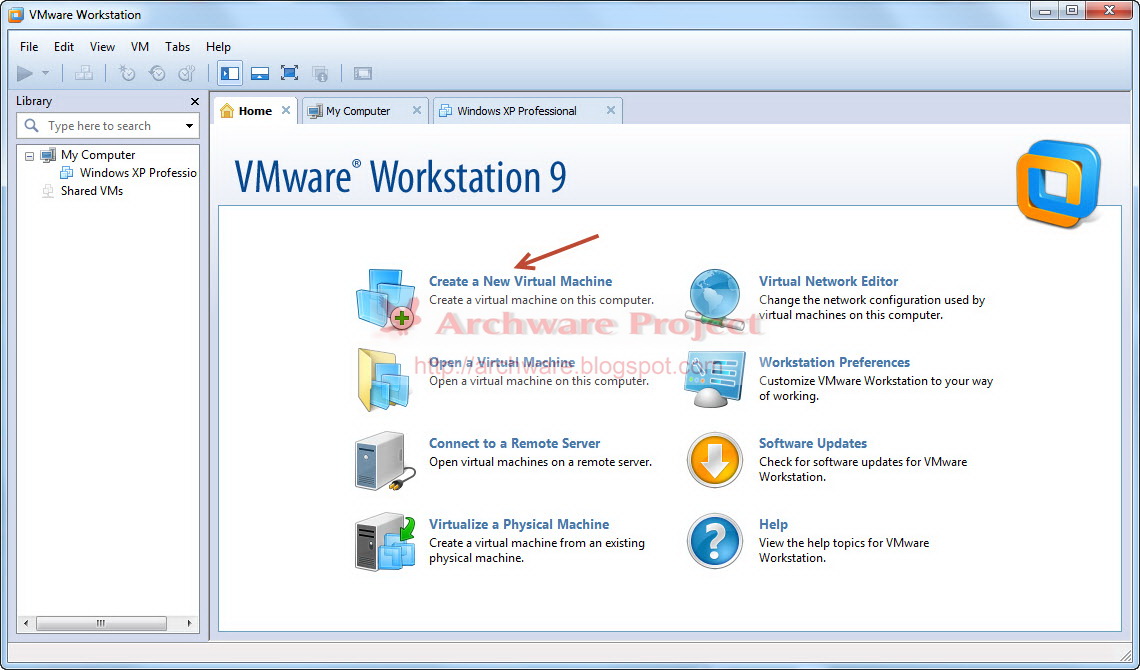Open the Virtual Network Editor link
This screenshot has width=1140, height=670.
[829, 281]
